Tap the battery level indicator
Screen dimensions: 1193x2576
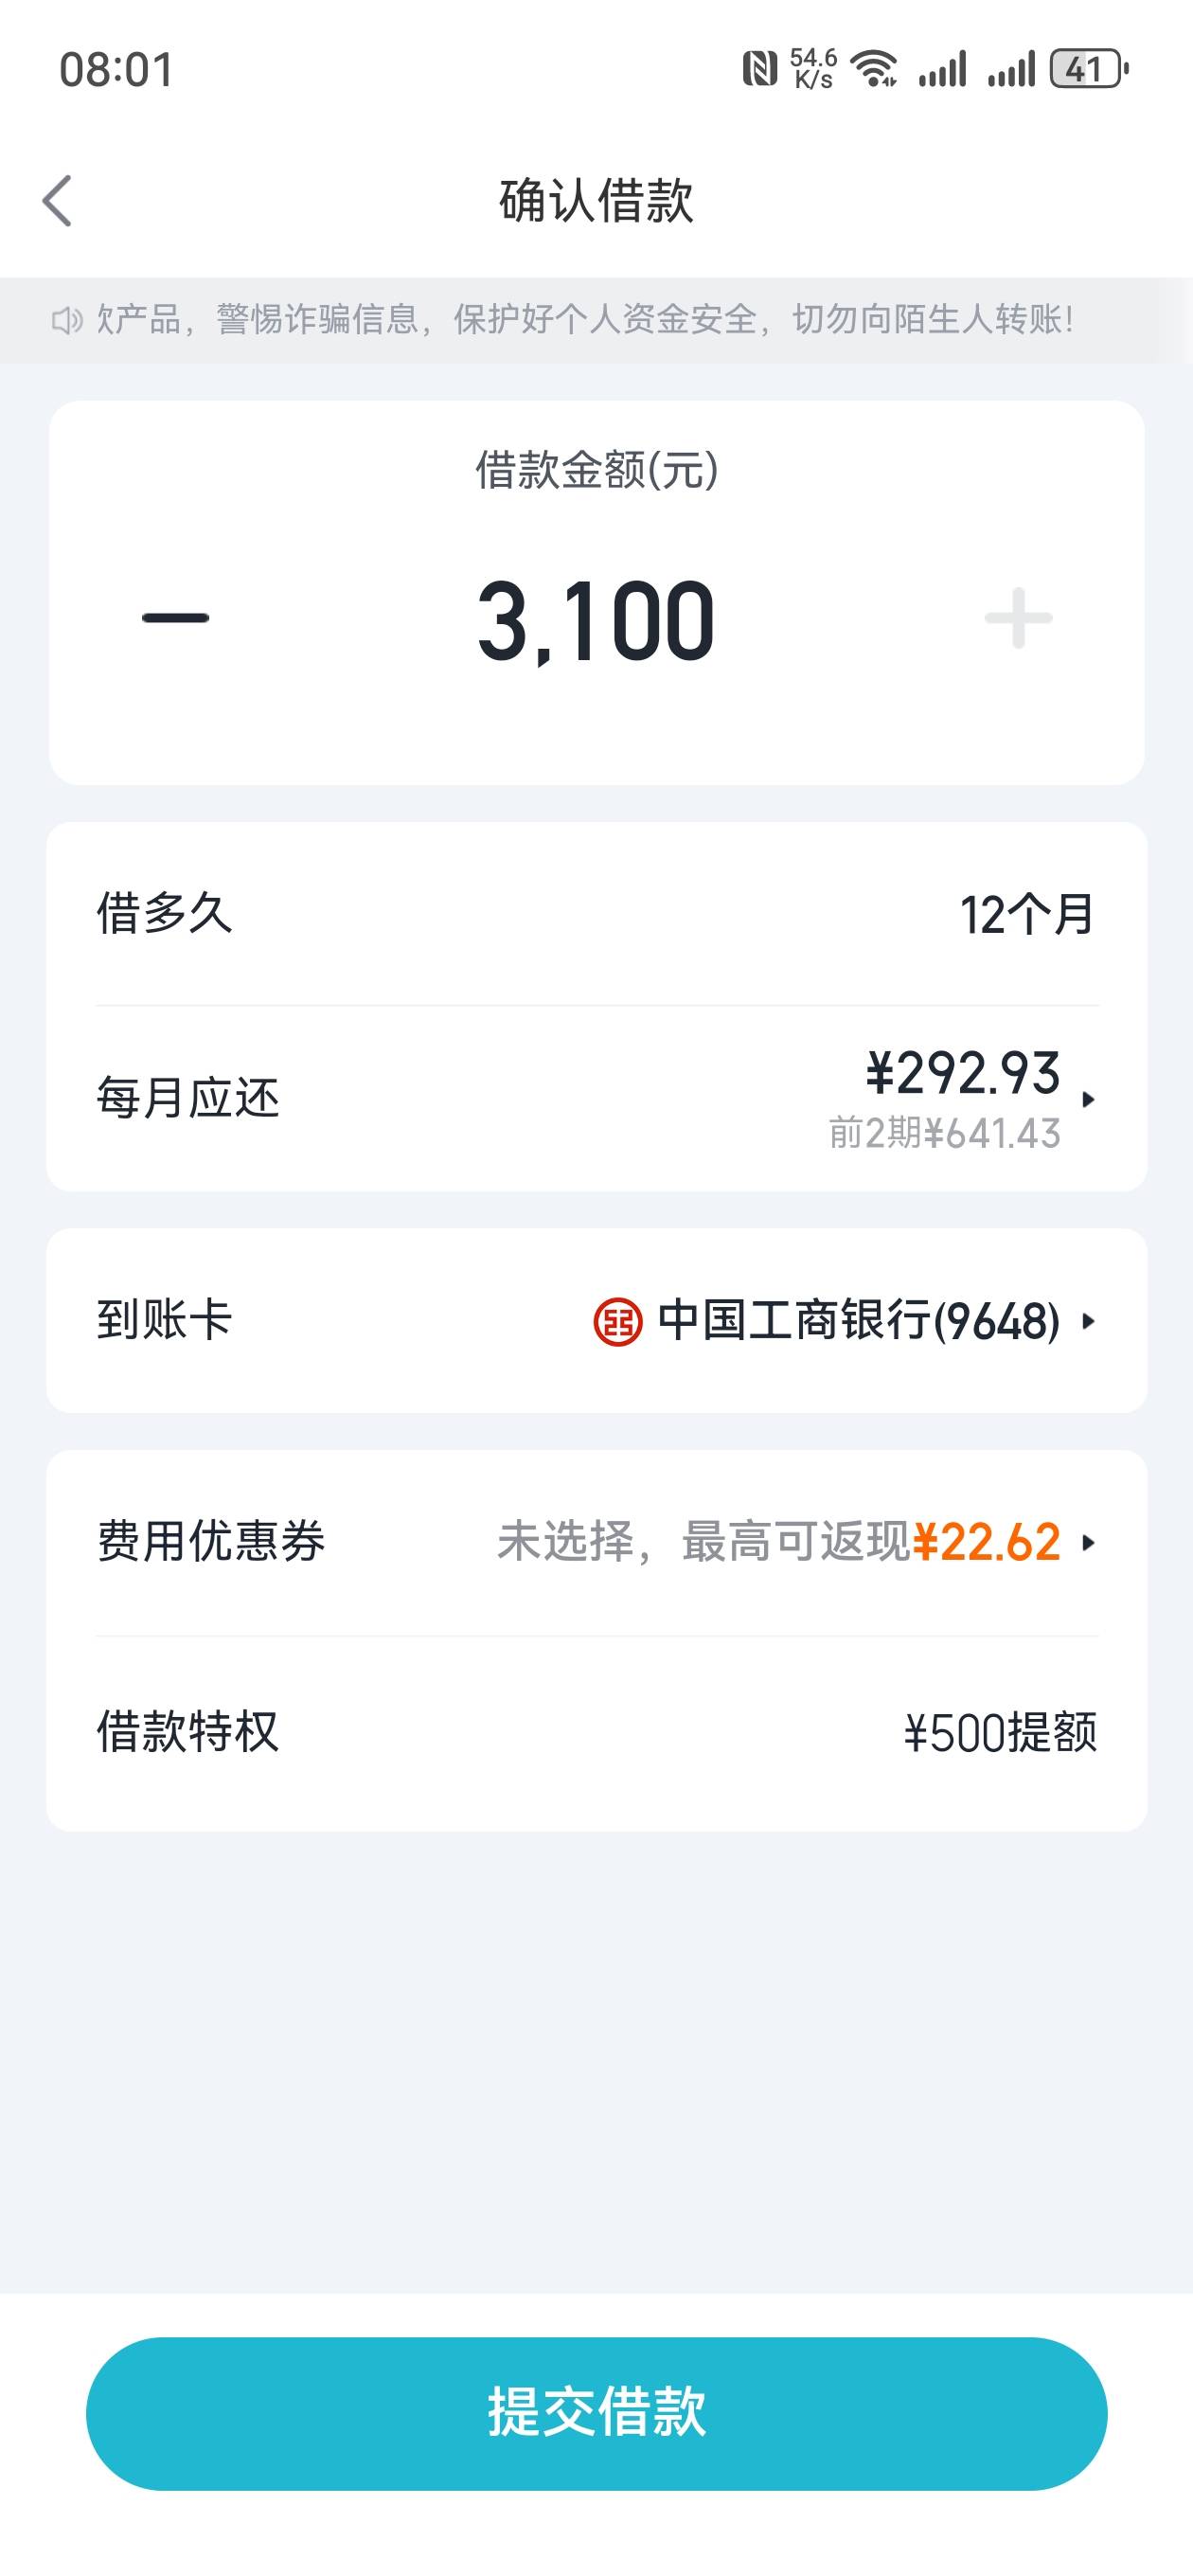coord(1088,69)
